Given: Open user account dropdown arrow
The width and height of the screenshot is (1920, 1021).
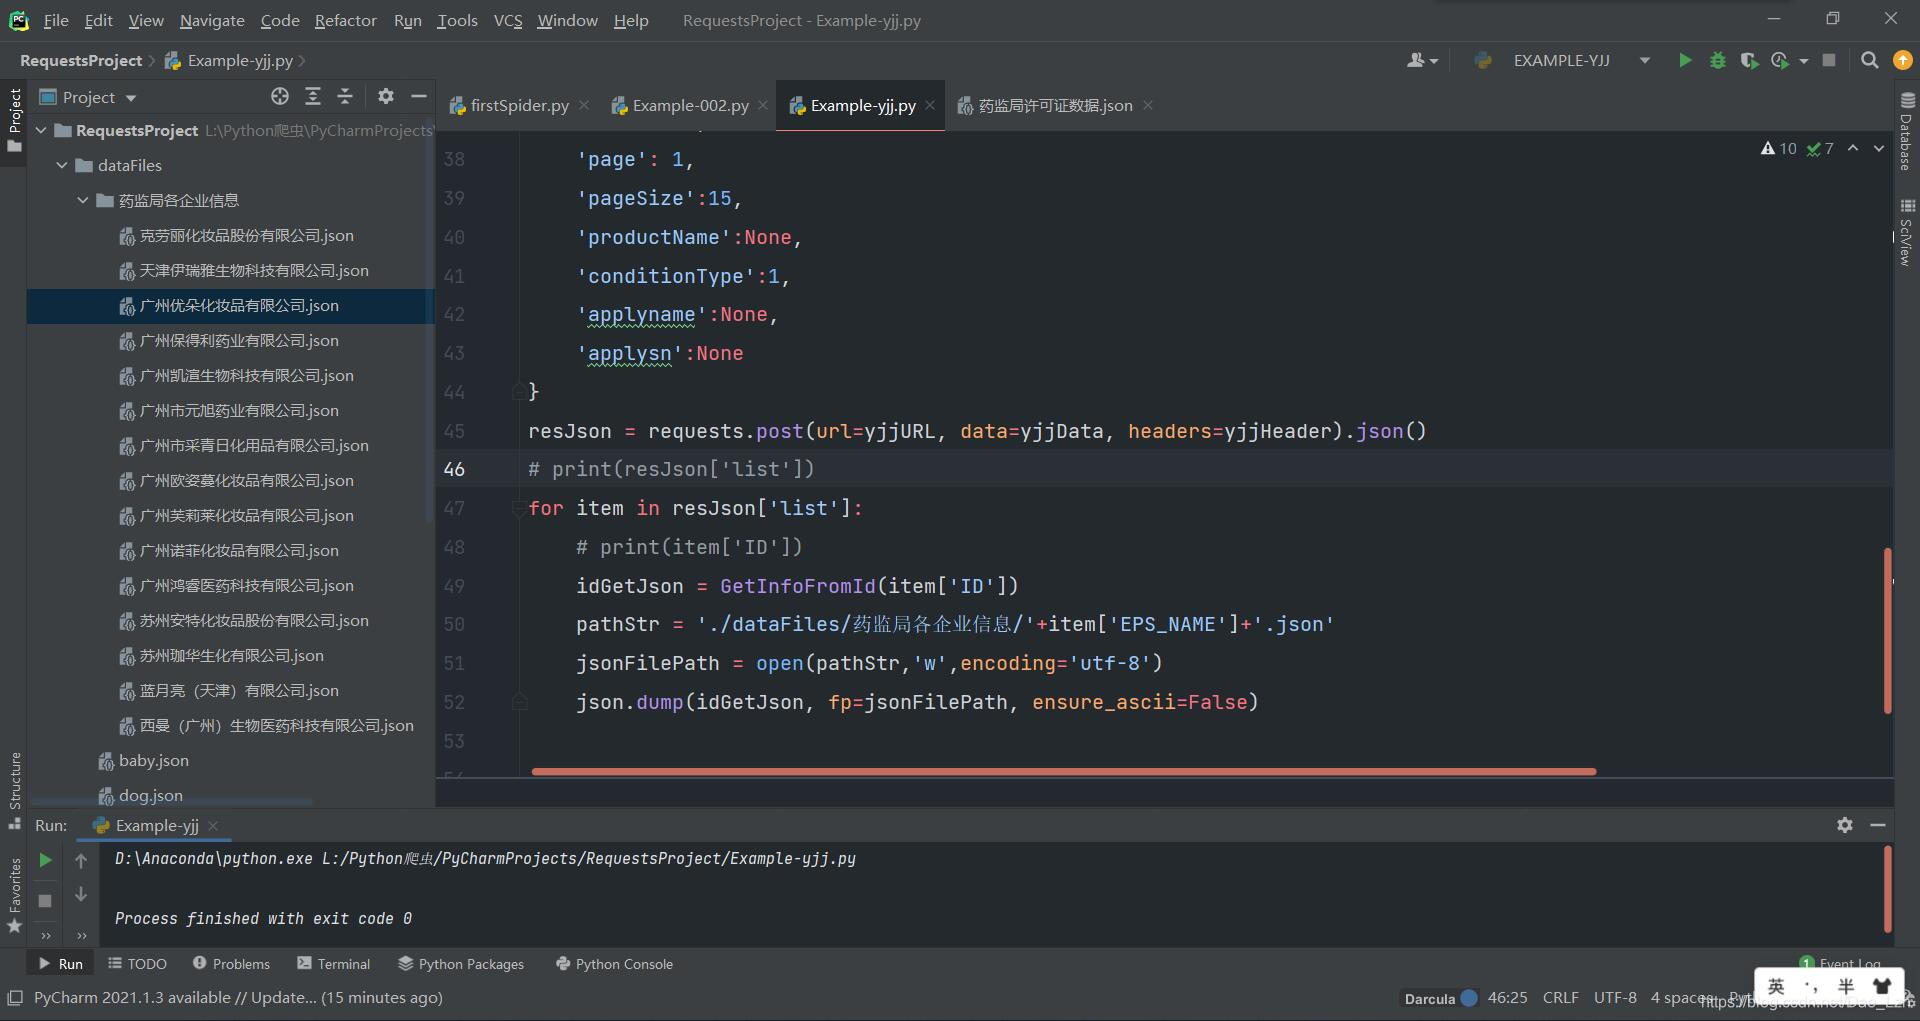Looking at the screenshot, I should (1434, 61).
